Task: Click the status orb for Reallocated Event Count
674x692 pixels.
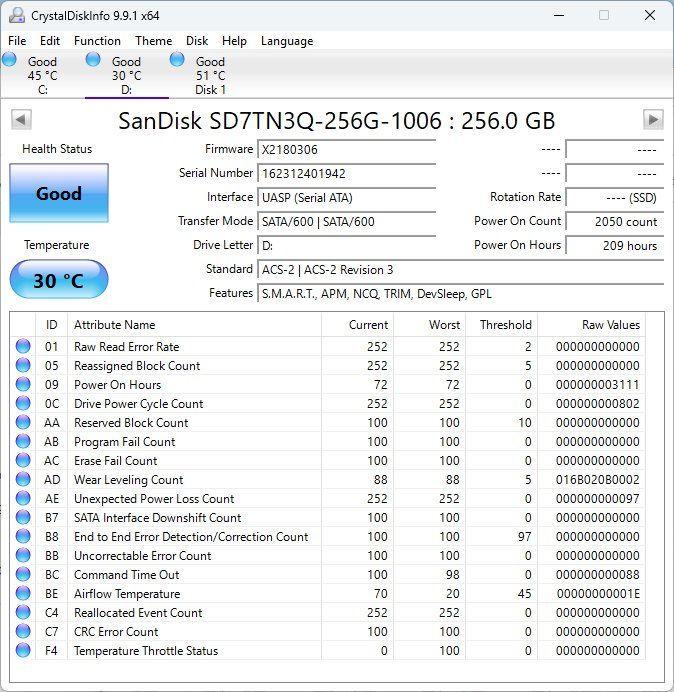Action: (x=23, y=612)
